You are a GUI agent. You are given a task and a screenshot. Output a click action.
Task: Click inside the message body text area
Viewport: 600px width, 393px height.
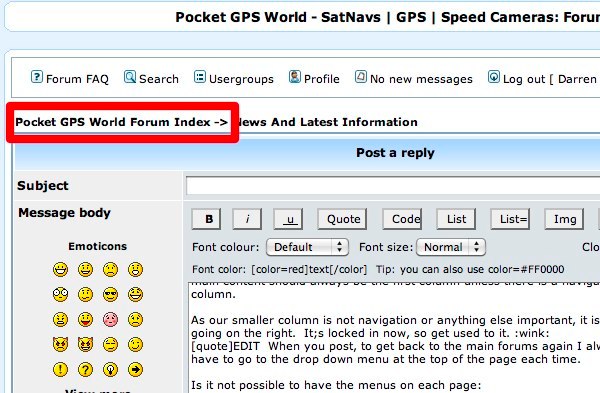(394, 337)
